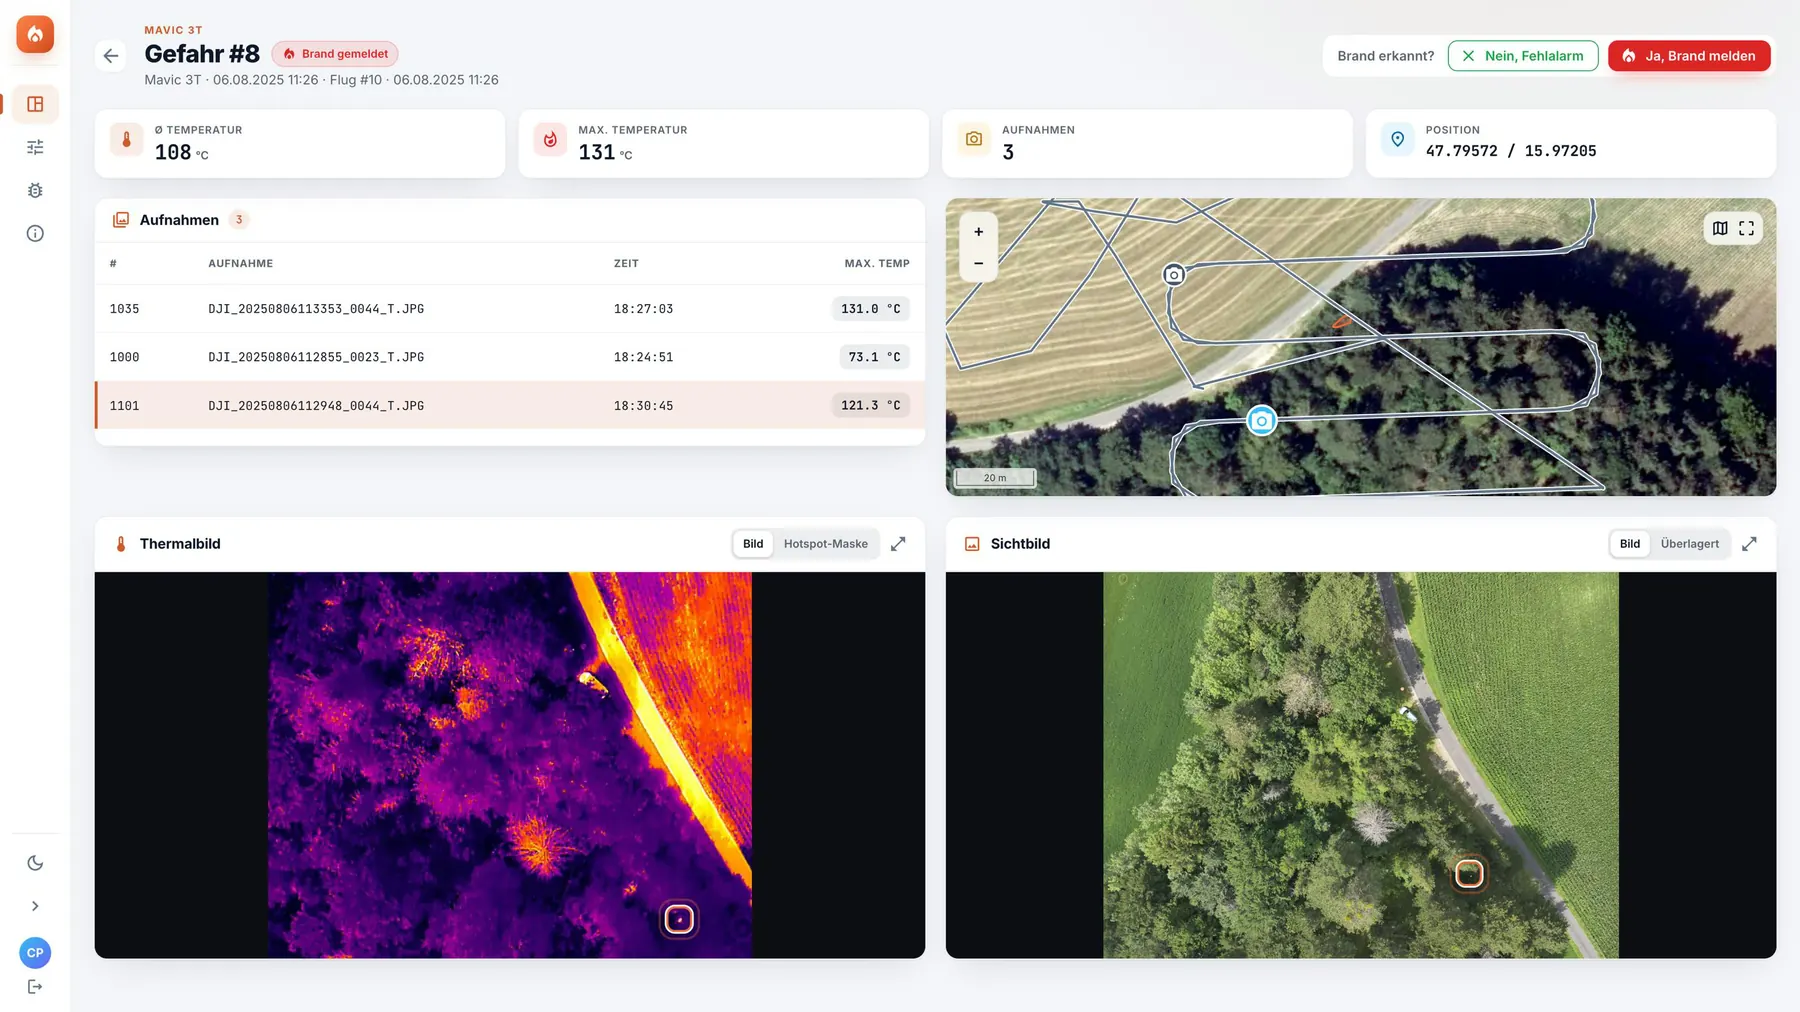
Task: Expand the Sichtbild panel
Action: [1749, 544]
